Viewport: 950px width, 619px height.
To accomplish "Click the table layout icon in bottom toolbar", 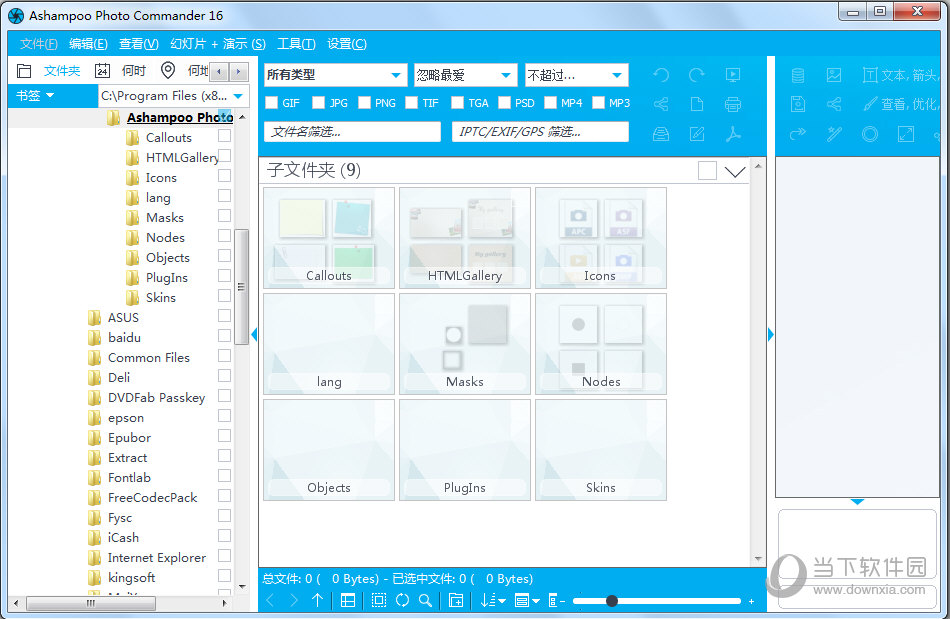I will [x=348, y=600].
